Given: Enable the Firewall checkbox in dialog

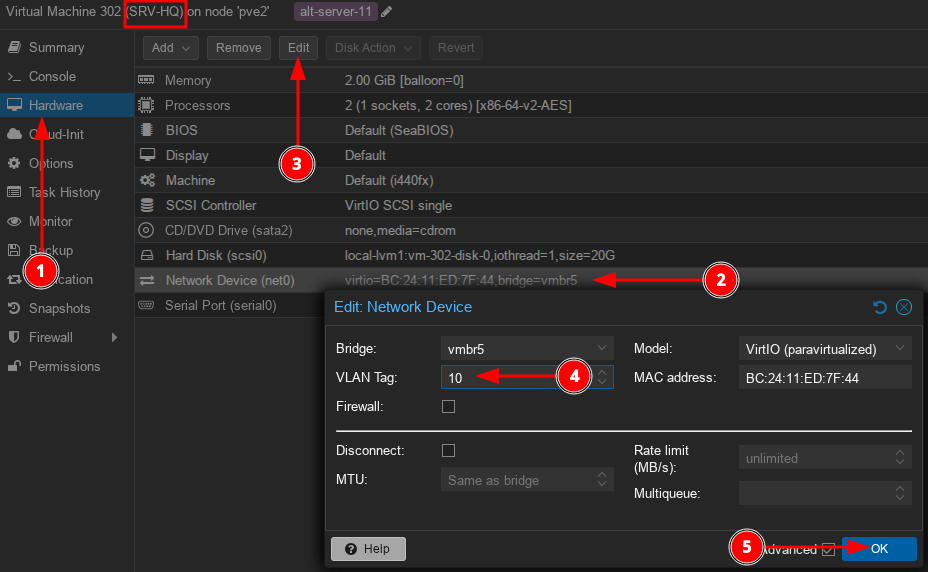Looking at the screenshot, I should [448, 407].
